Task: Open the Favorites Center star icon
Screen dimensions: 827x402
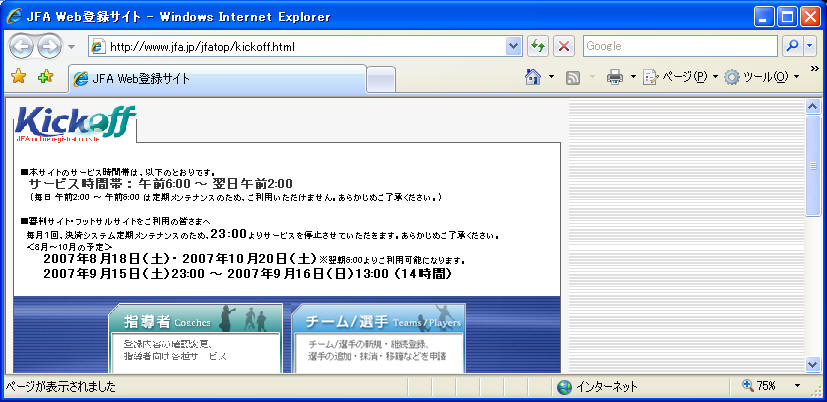Action: click(x=18, y=77)
